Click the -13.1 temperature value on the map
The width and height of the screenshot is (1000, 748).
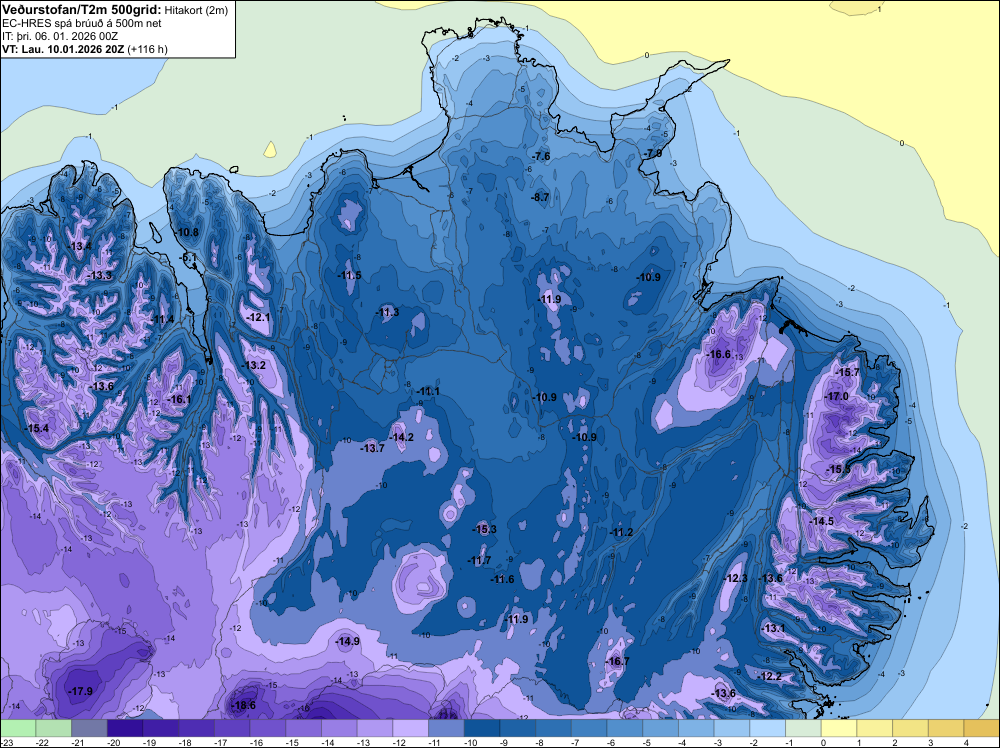coord(773,628)
